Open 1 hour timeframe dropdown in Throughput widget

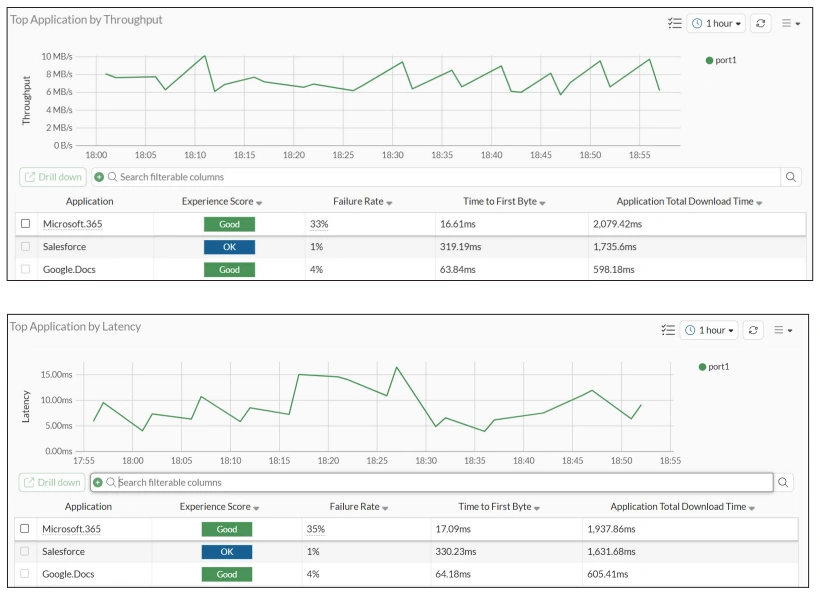pyautogui.click(x=716, y=23)
